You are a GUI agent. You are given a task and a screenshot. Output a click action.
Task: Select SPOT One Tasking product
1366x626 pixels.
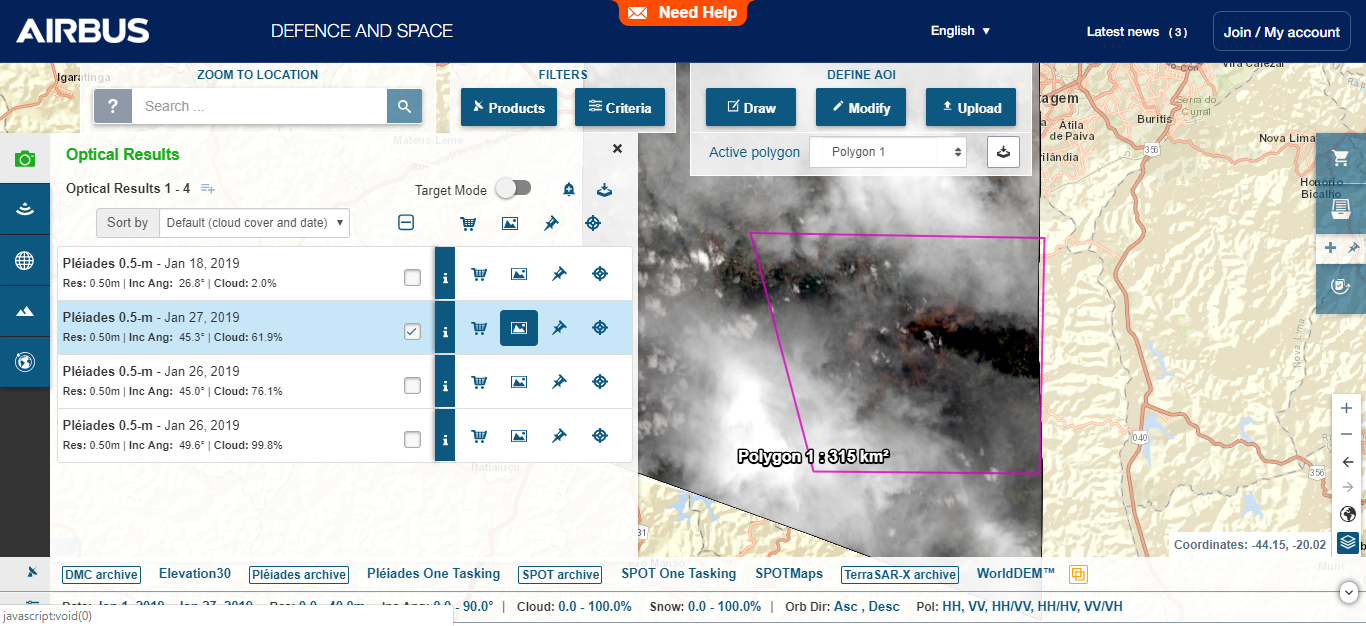(x=678, y=574)
